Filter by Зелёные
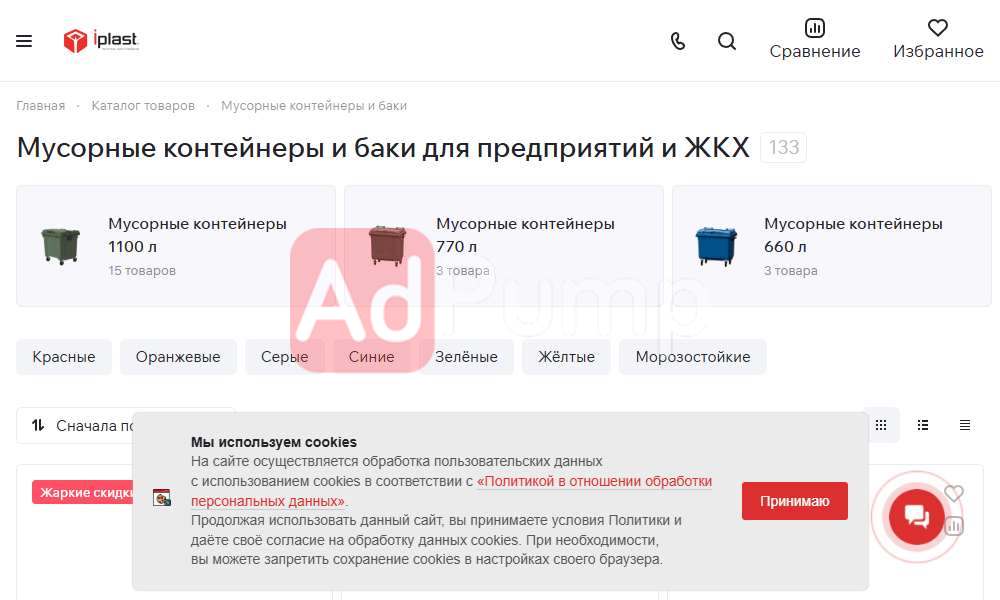This screenshot has height=600, width=1000. coord(466,357)
